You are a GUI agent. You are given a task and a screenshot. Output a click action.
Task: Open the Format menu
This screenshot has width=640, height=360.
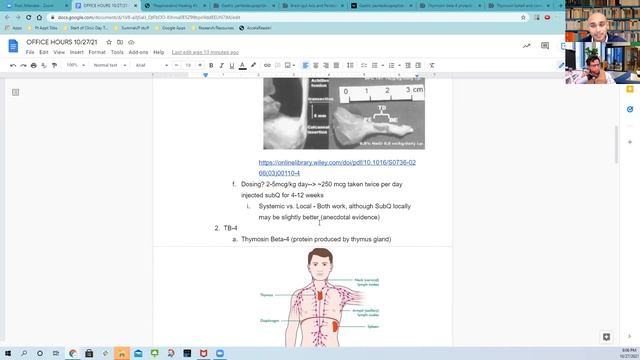point(97,52)
